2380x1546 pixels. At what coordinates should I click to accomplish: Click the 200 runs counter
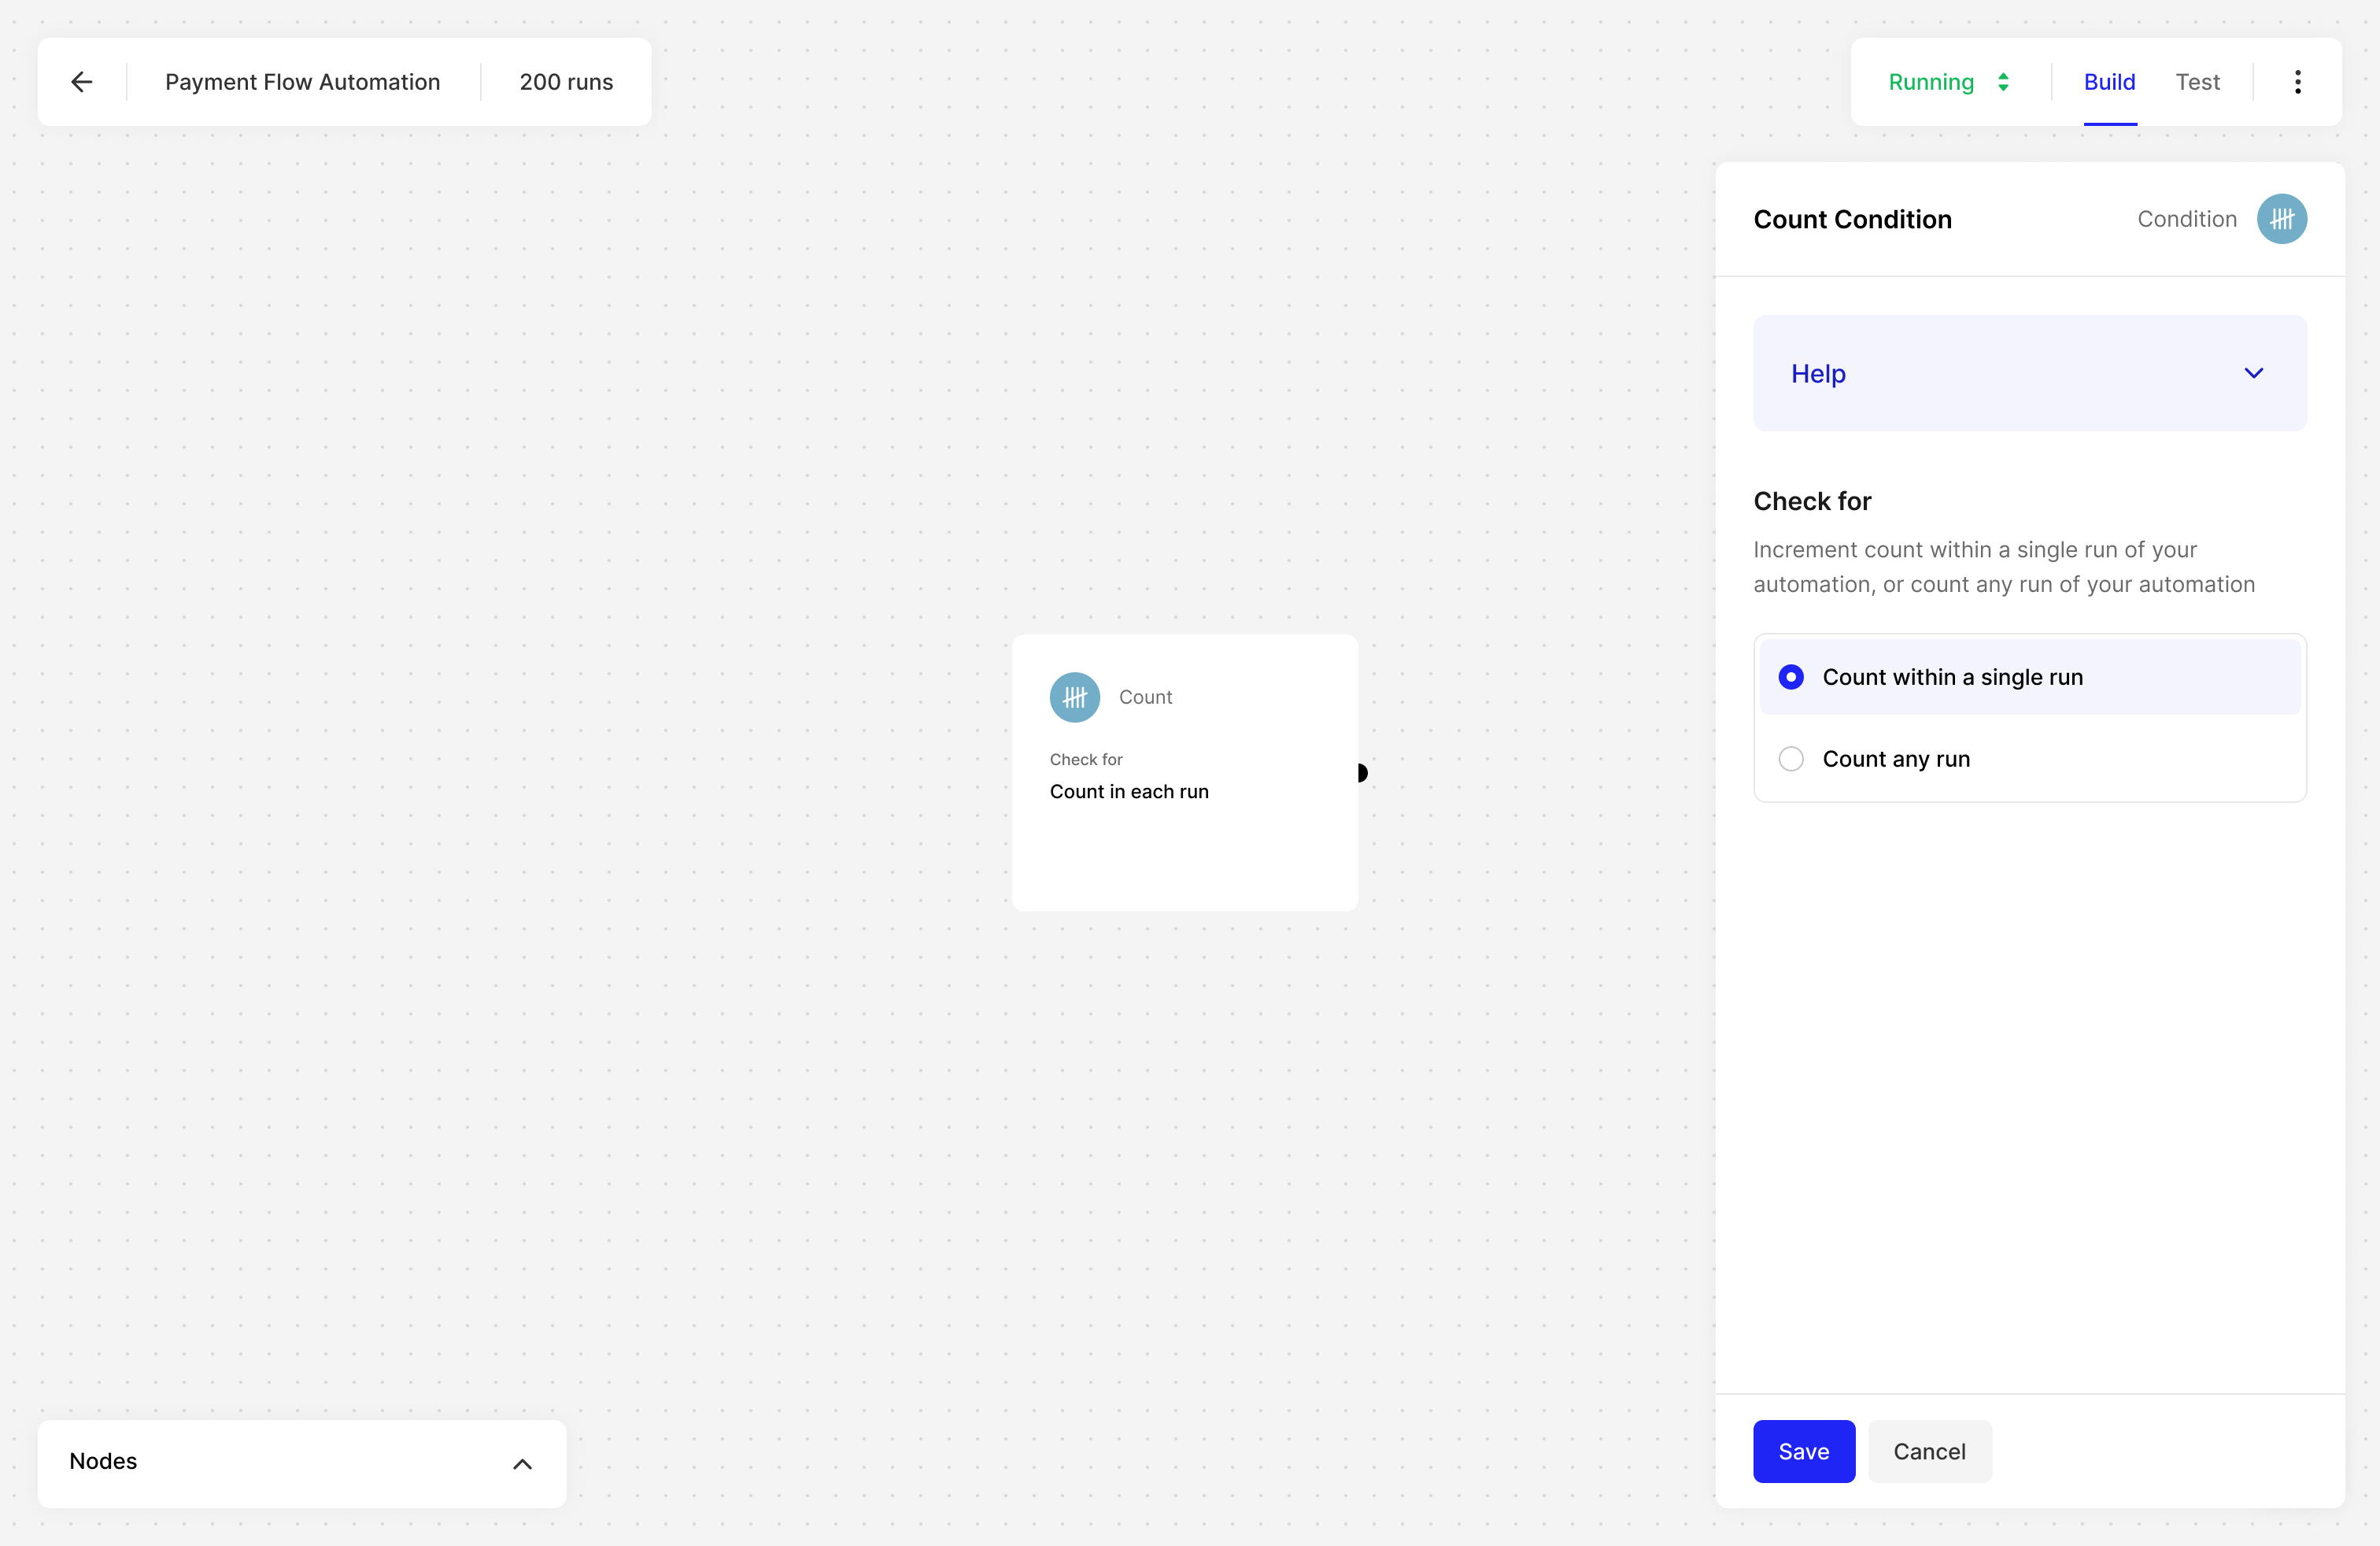point(566,82)
